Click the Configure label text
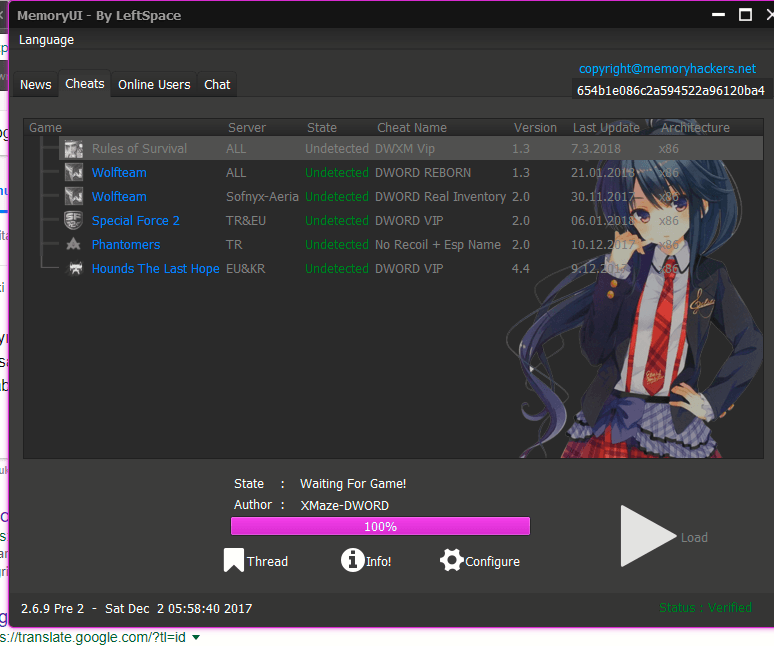The width and height of the screenshot is (774, 646). [x=492, y=562]
